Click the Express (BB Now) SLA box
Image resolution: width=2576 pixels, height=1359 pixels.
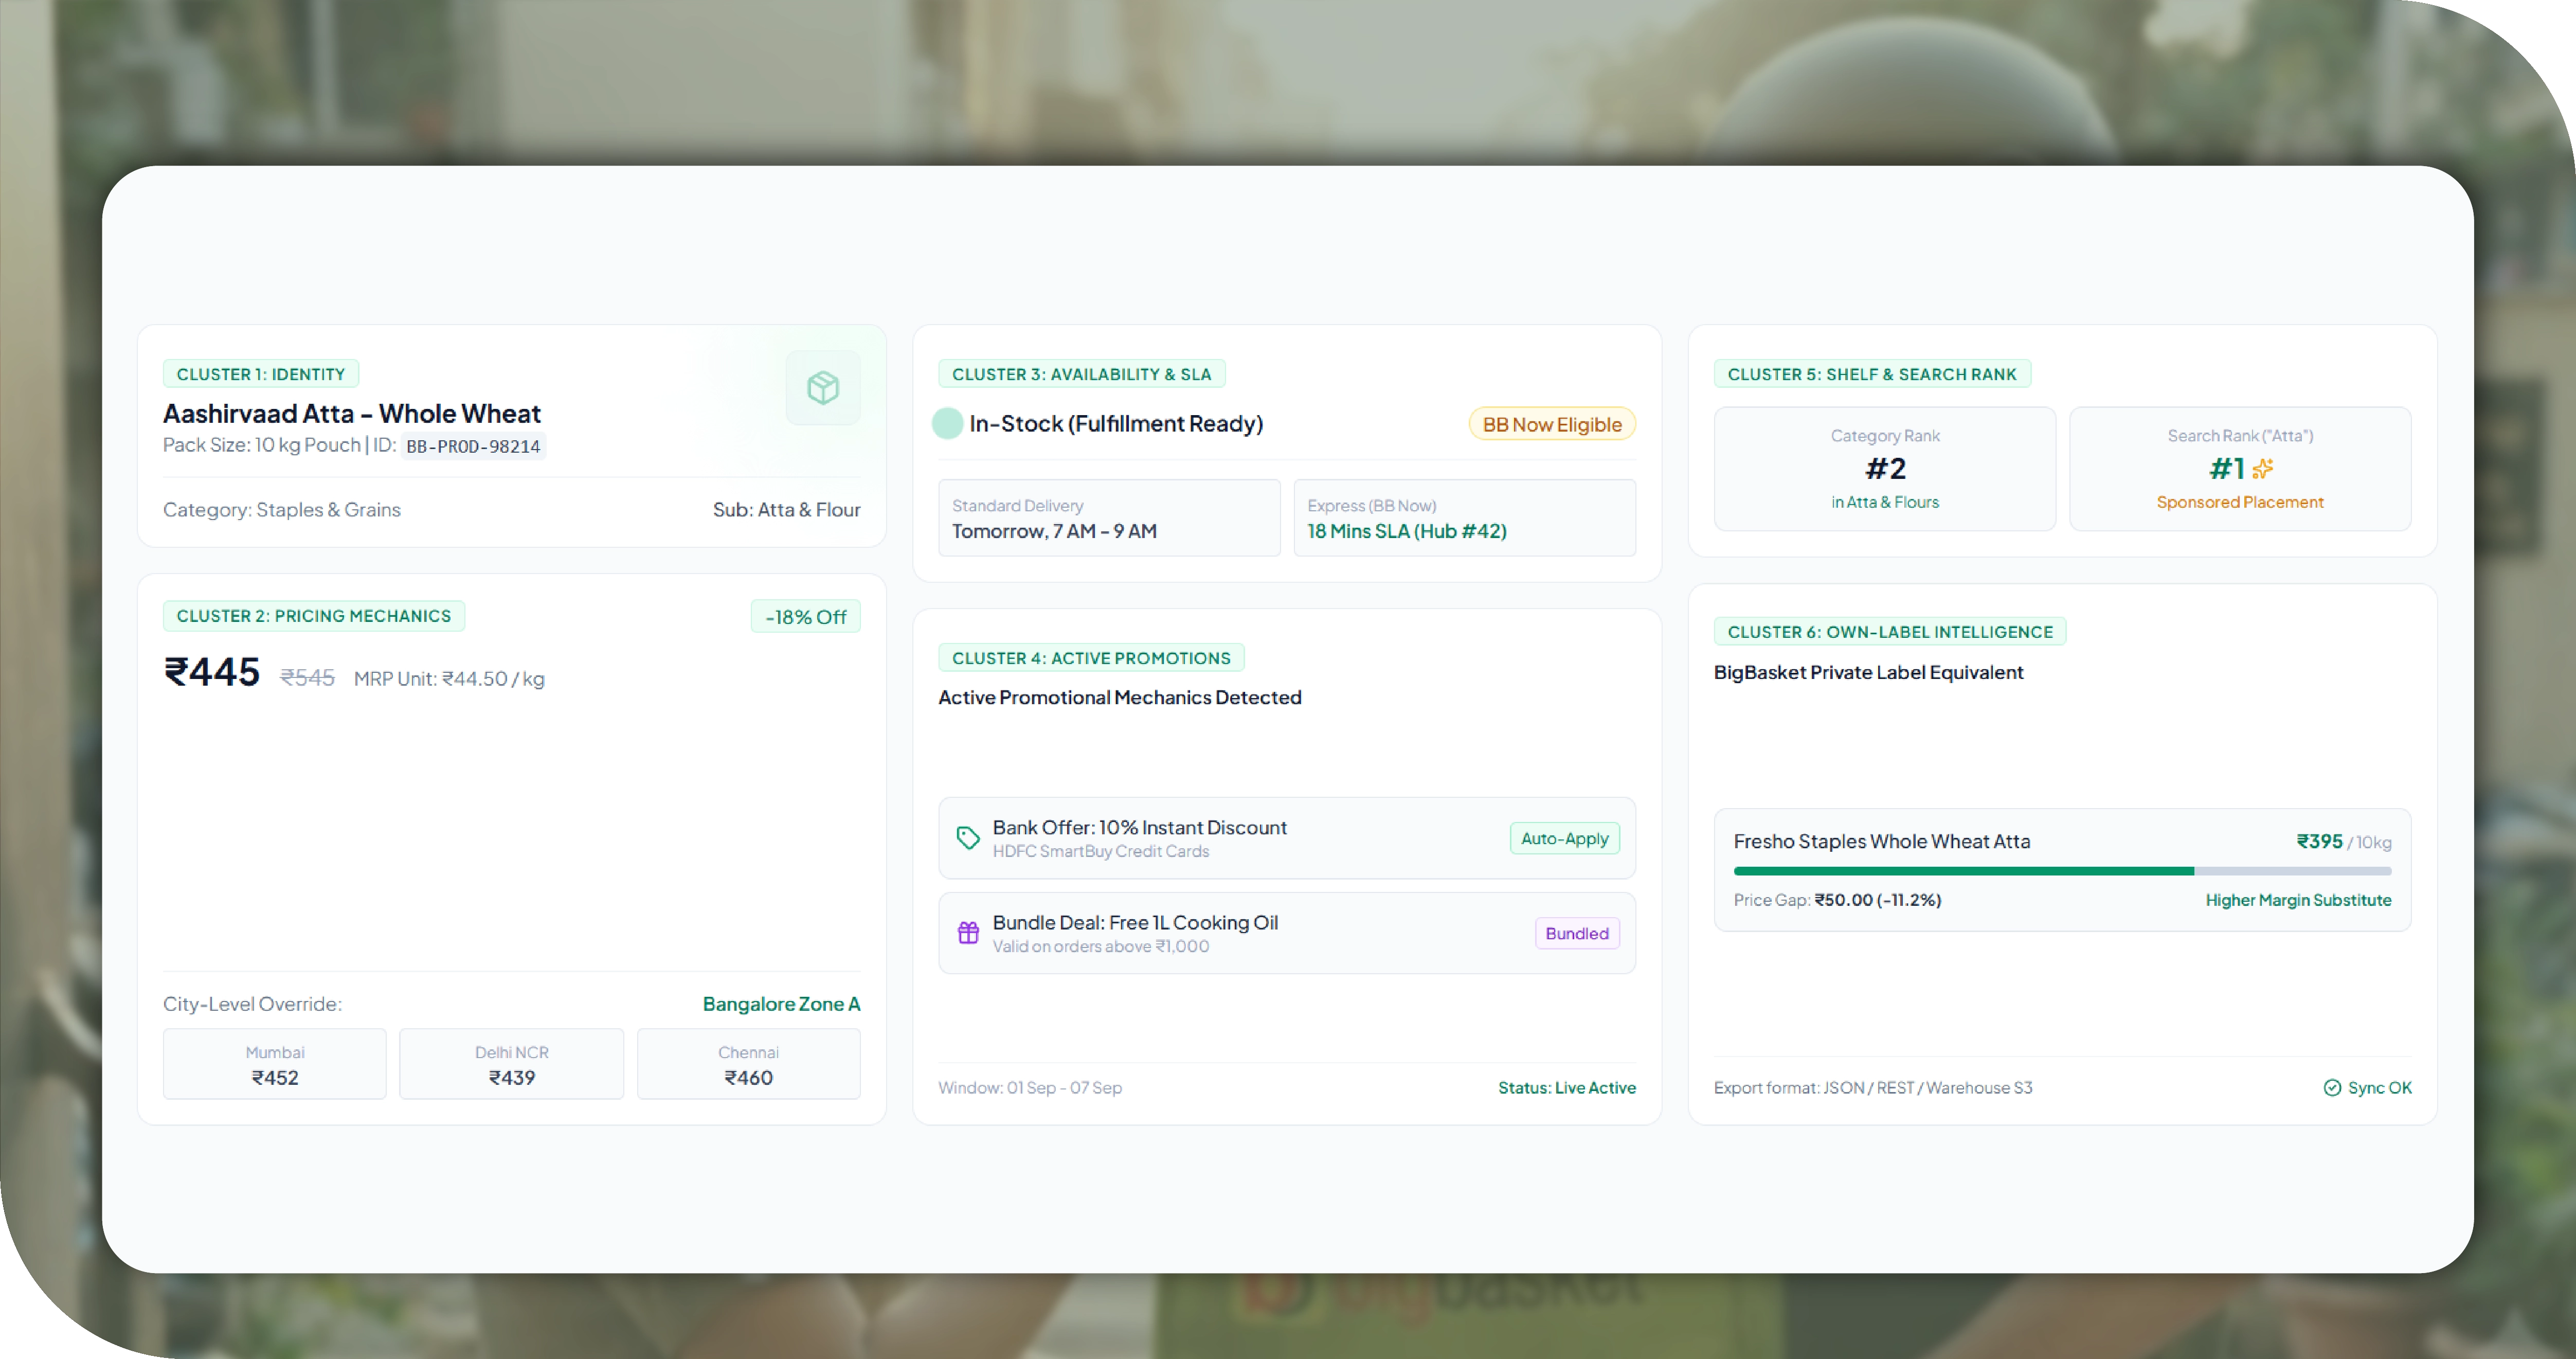click(1465, 518)
